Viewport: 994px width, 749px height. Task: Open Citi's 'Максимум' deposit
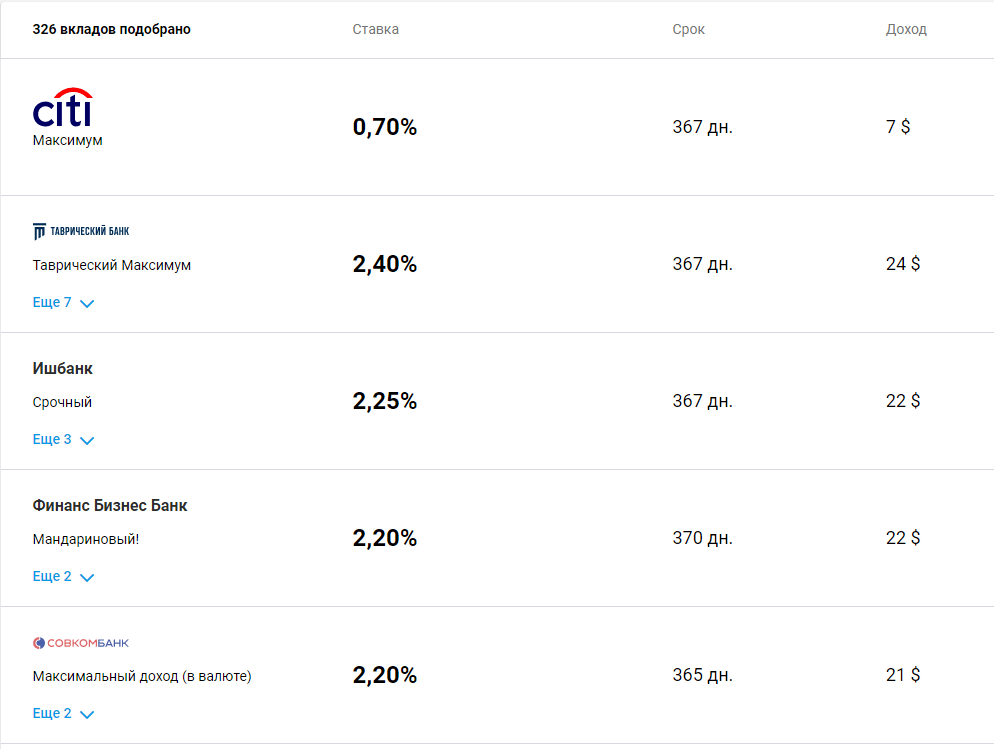67,140
